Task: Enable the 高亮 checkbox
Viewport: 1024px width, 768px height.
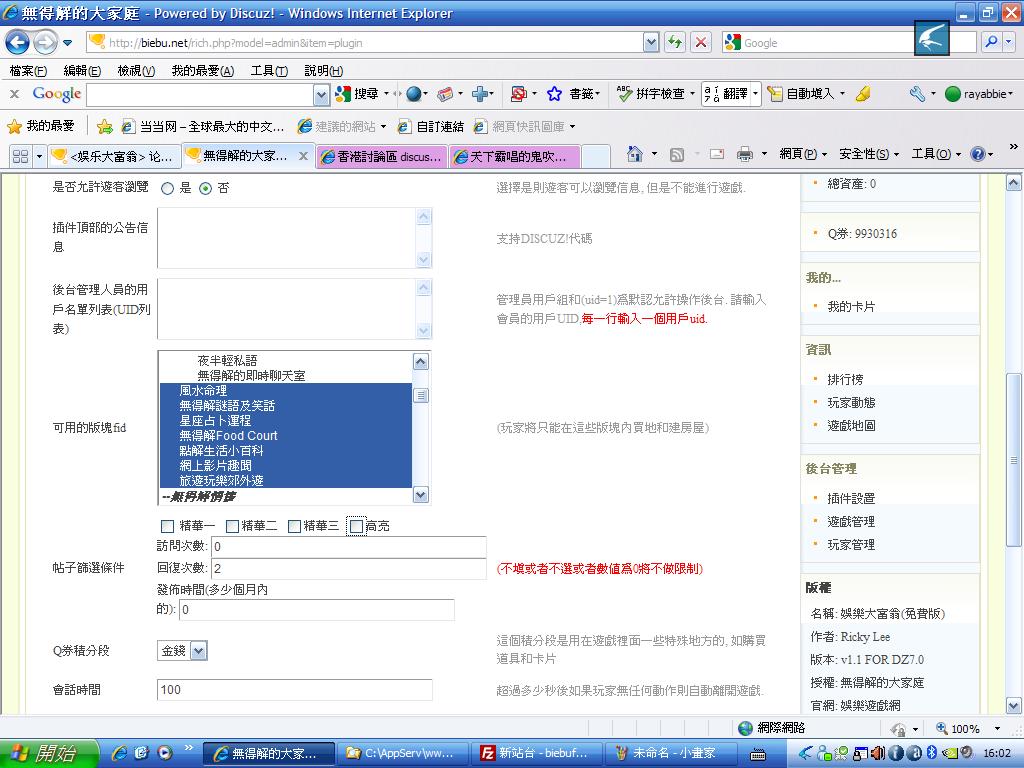Action: click(x=355, y=526)
